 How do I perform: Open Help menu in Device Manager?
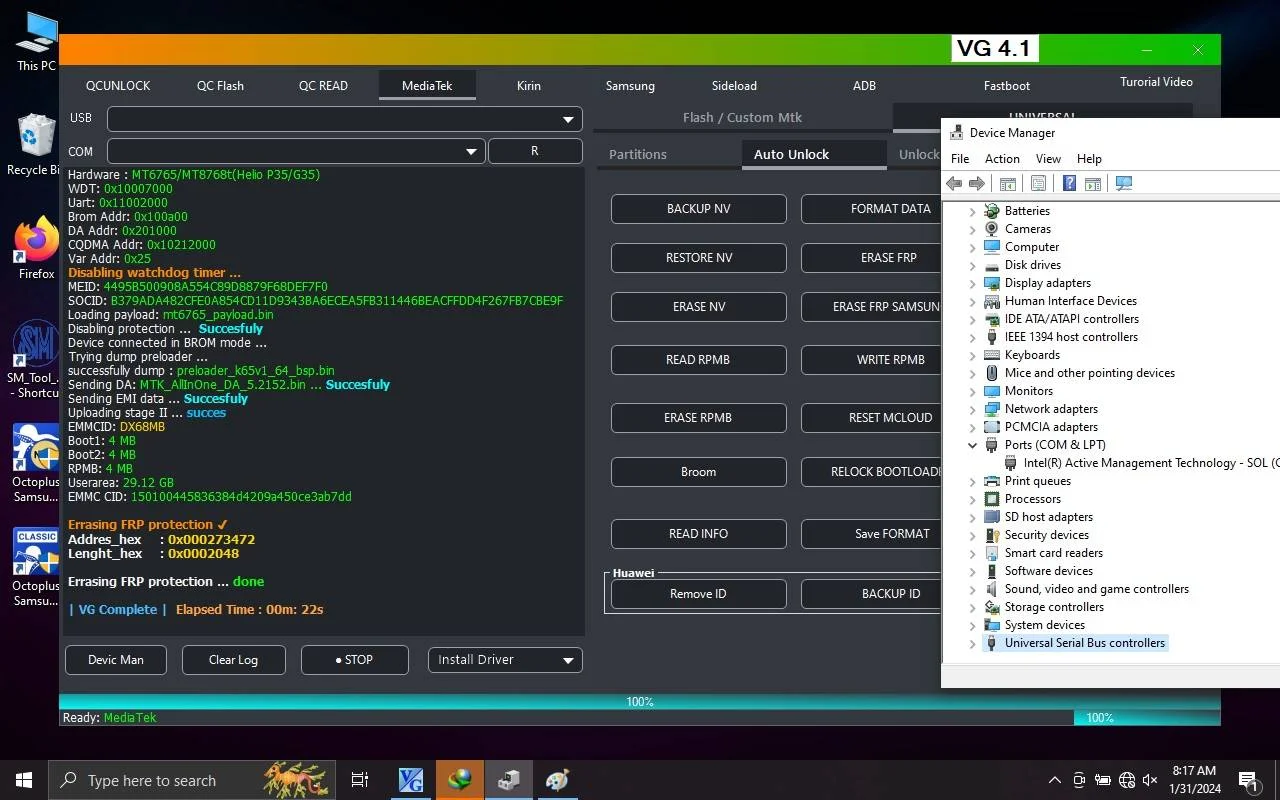(x=1089, y=159)
